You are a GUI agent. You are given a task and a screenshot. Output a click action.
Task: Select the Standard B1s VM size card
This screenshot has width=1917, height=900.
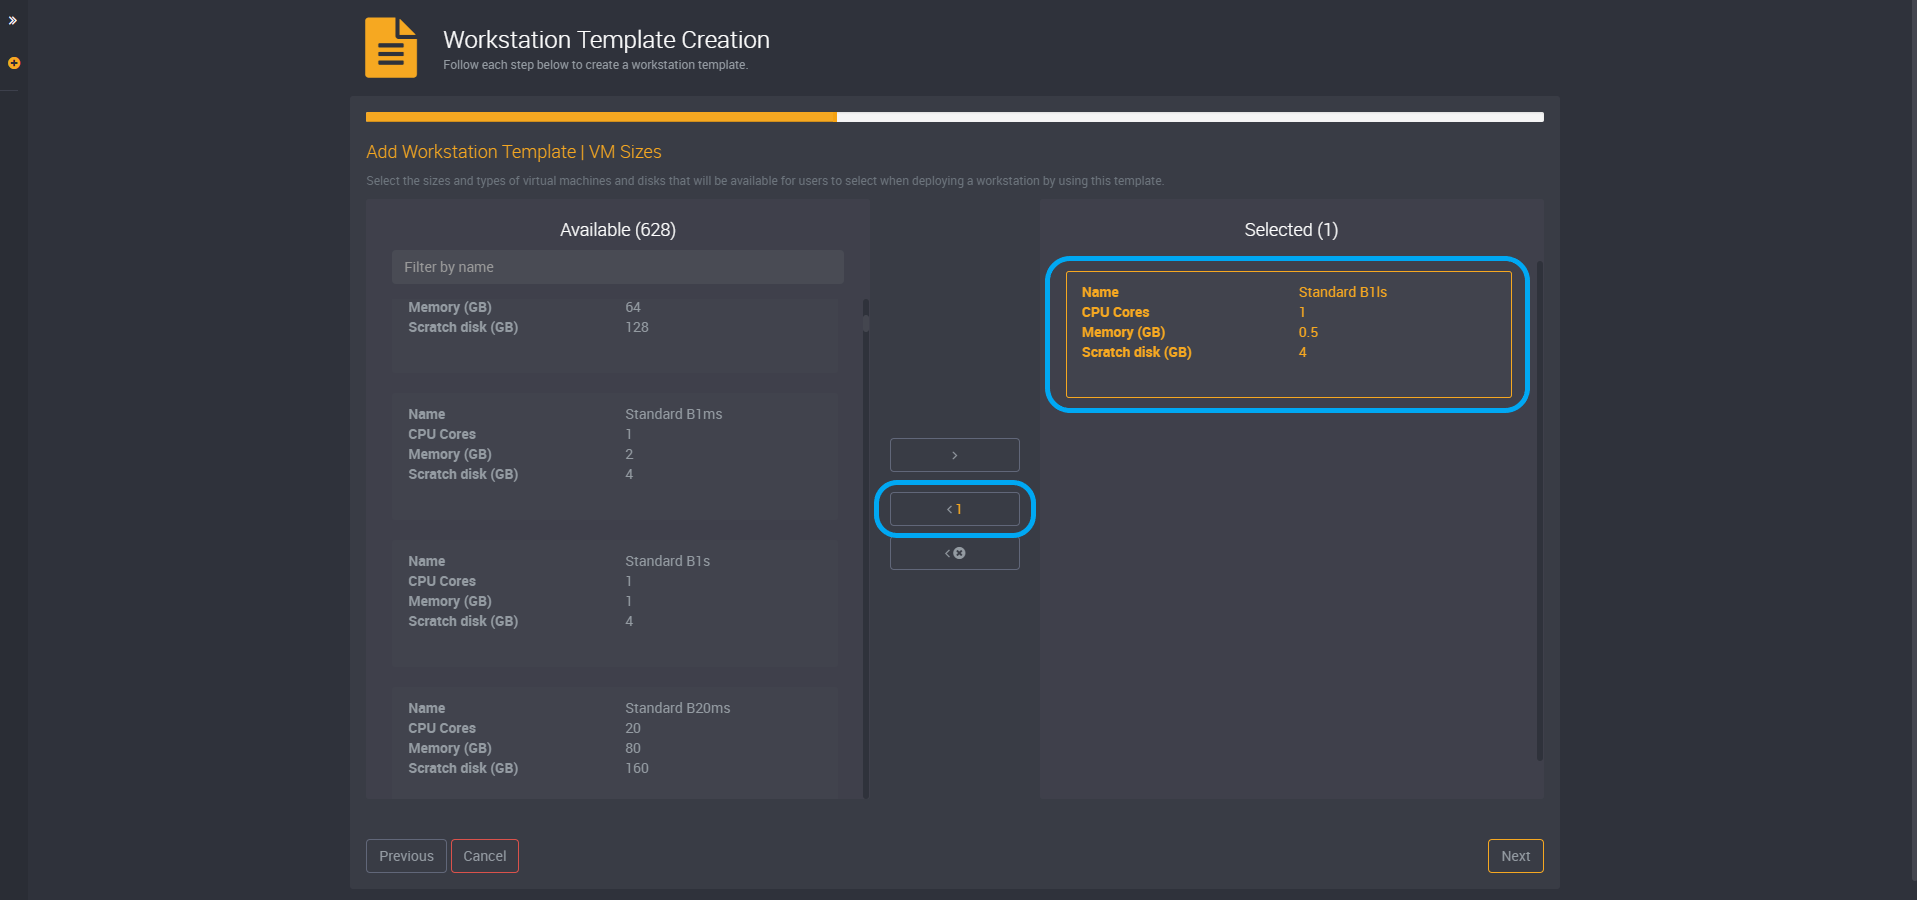615,604
